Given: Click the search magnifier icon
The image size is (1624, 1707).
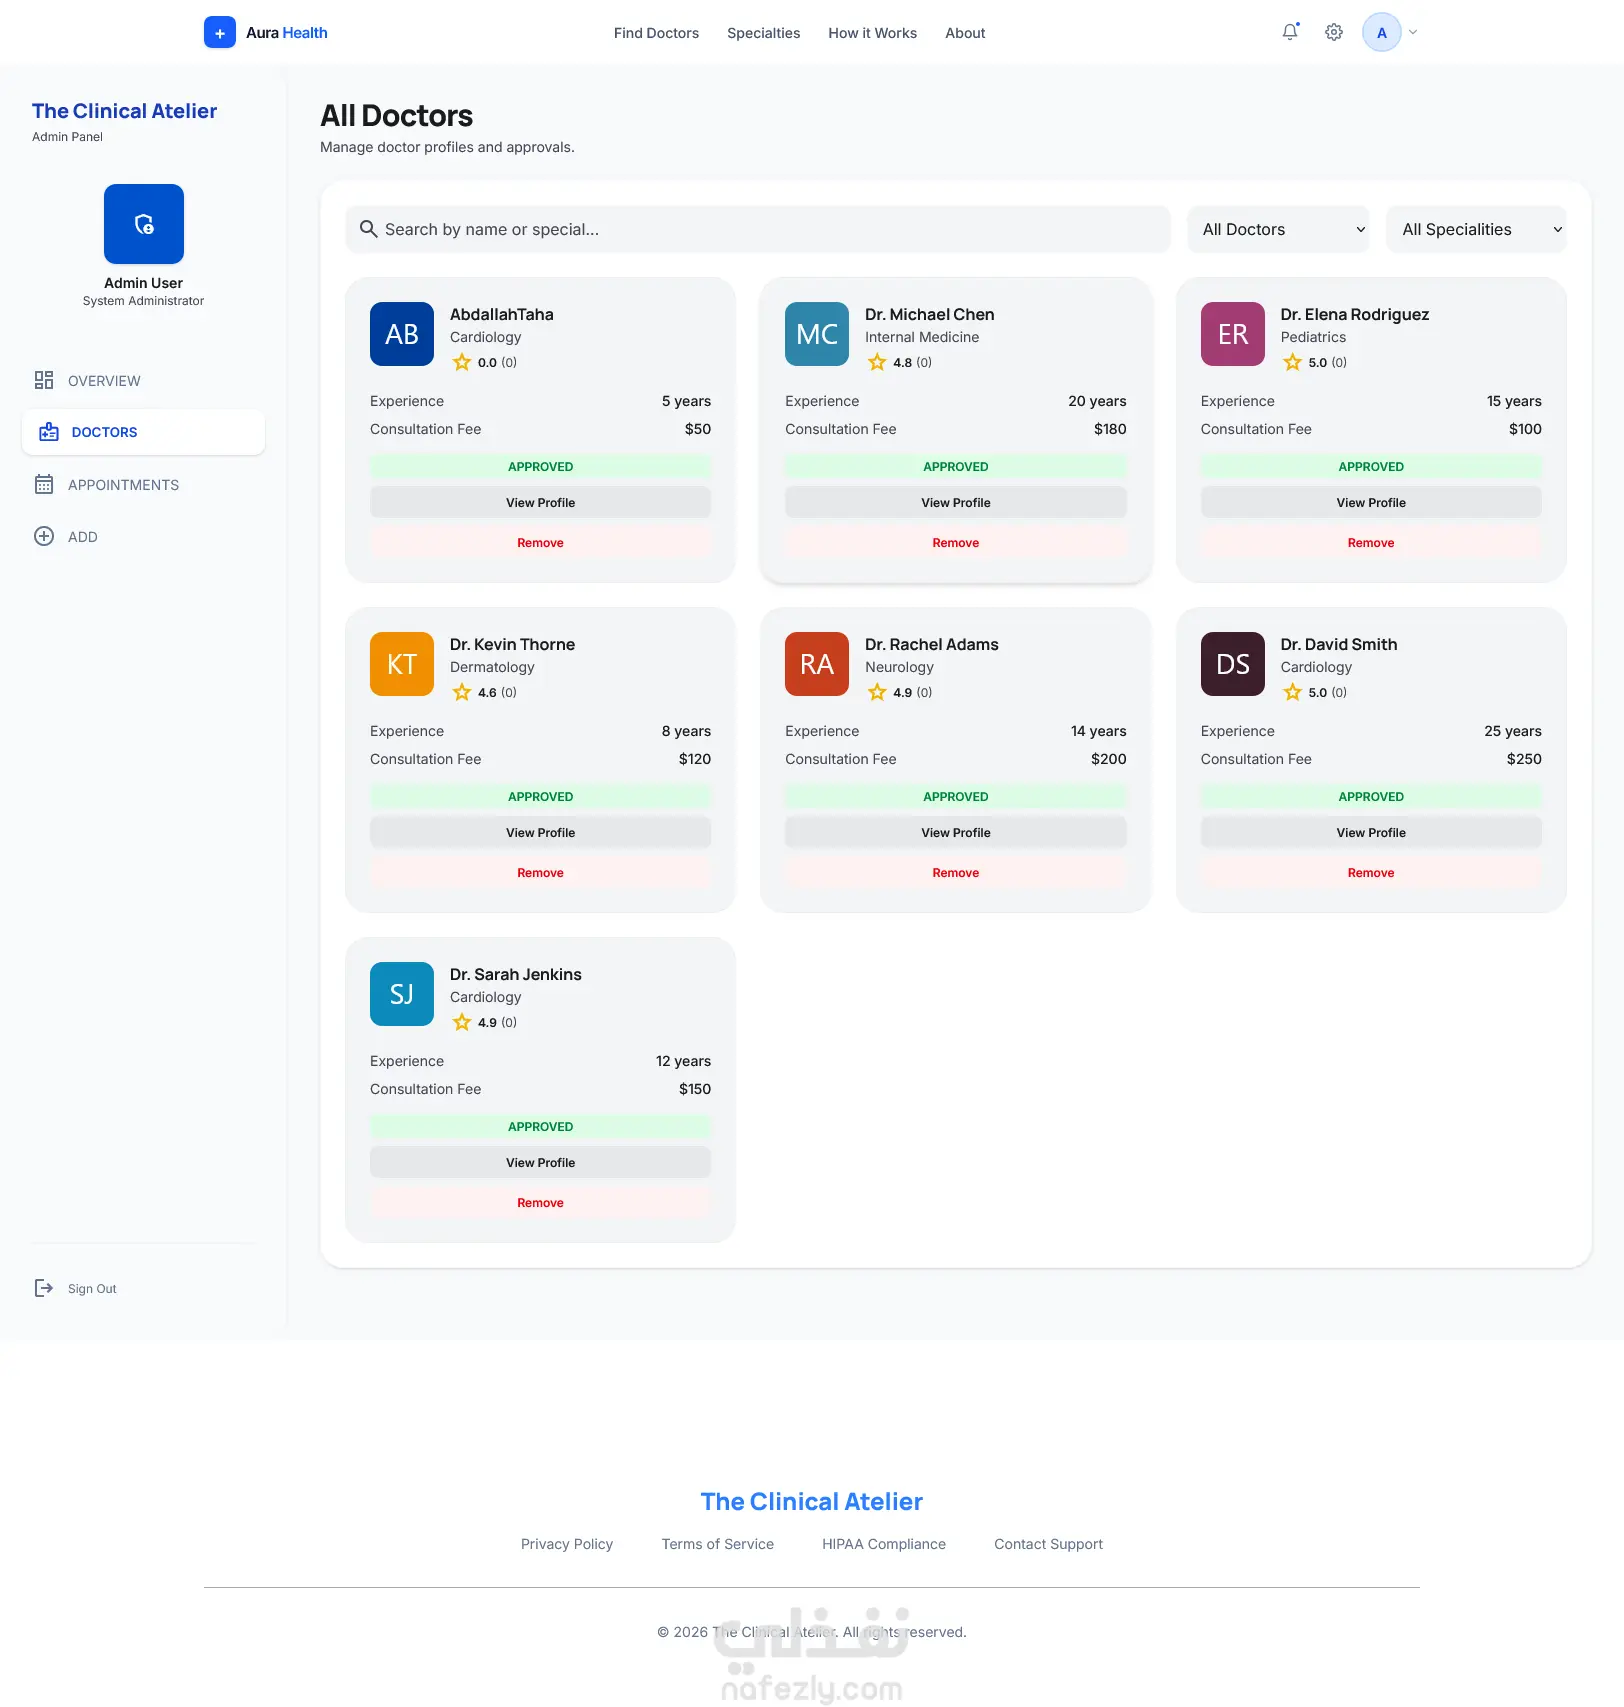Looking at the screenshot, I should pyautogui.click(x=368, y=229).
